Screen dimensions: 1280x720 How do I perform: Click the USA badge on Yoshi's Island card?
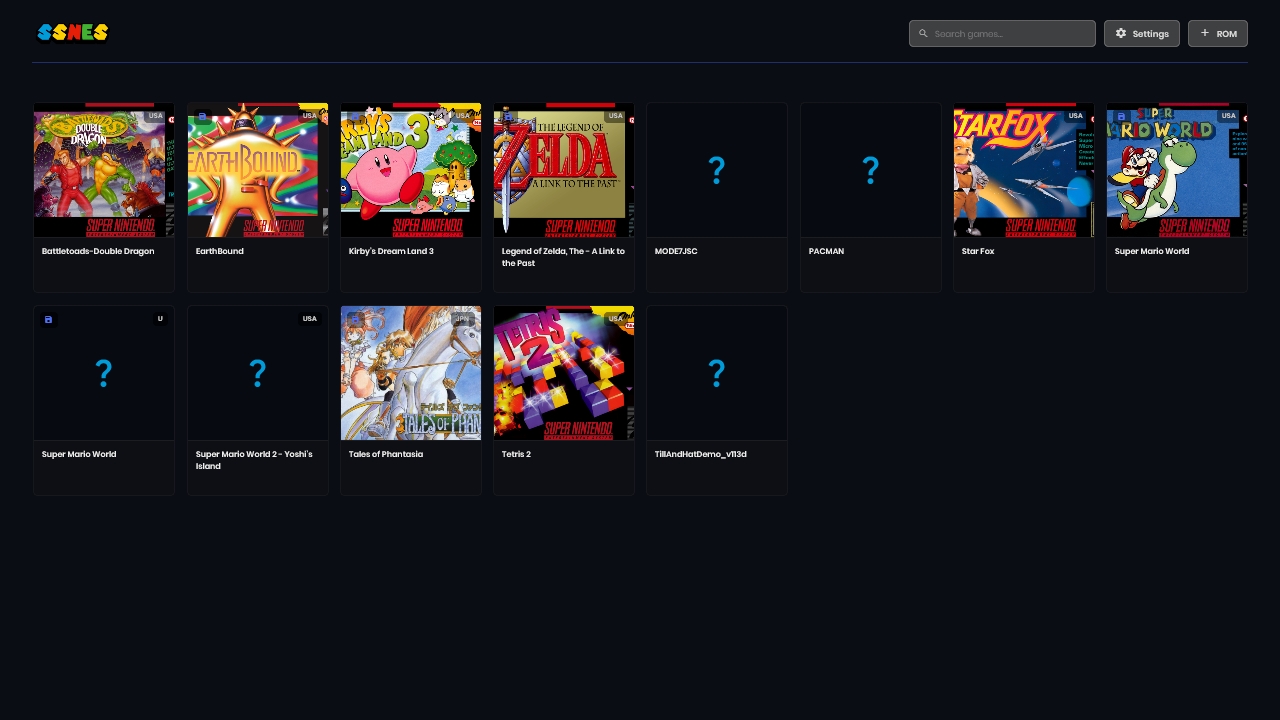tap(309, 319)
